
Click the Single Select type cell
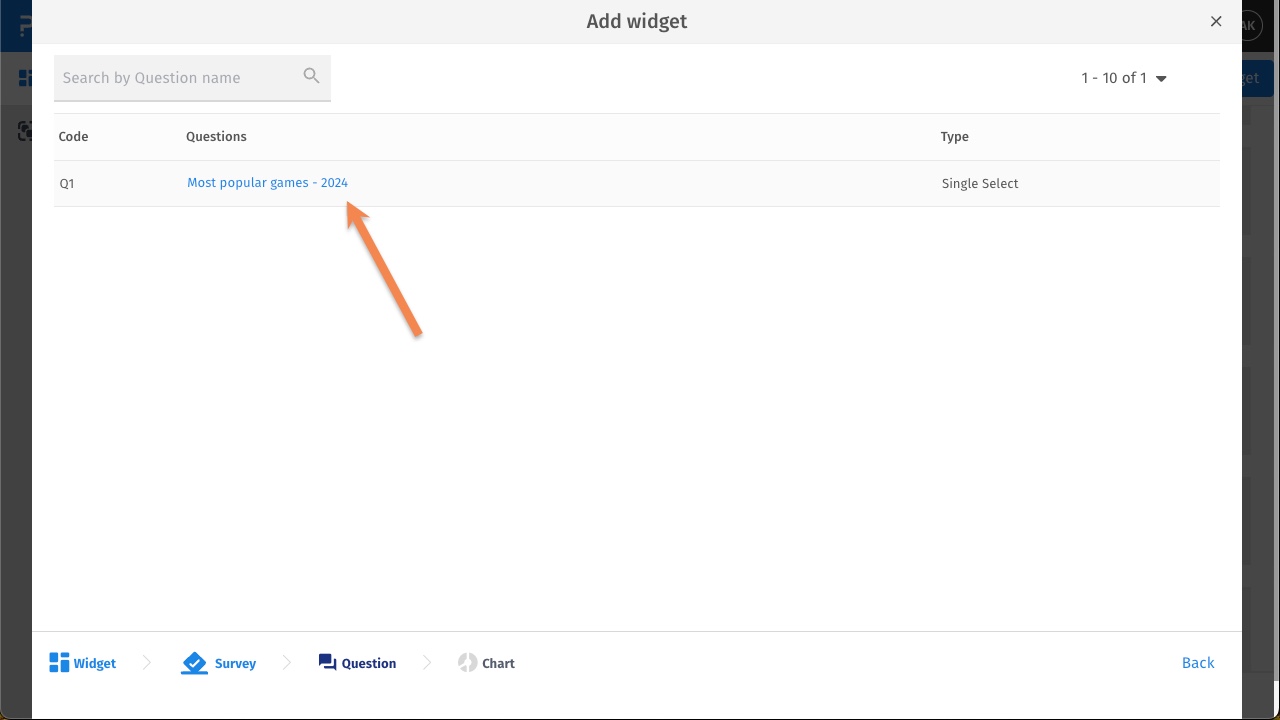(980, 184)
